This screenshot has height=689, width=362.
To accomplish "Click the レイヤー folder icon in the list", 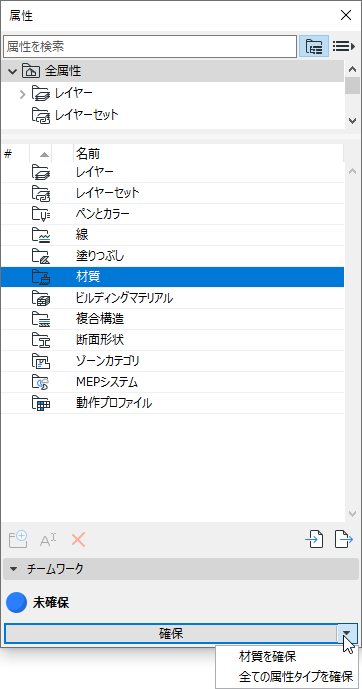I will click(x=41, y=172).
